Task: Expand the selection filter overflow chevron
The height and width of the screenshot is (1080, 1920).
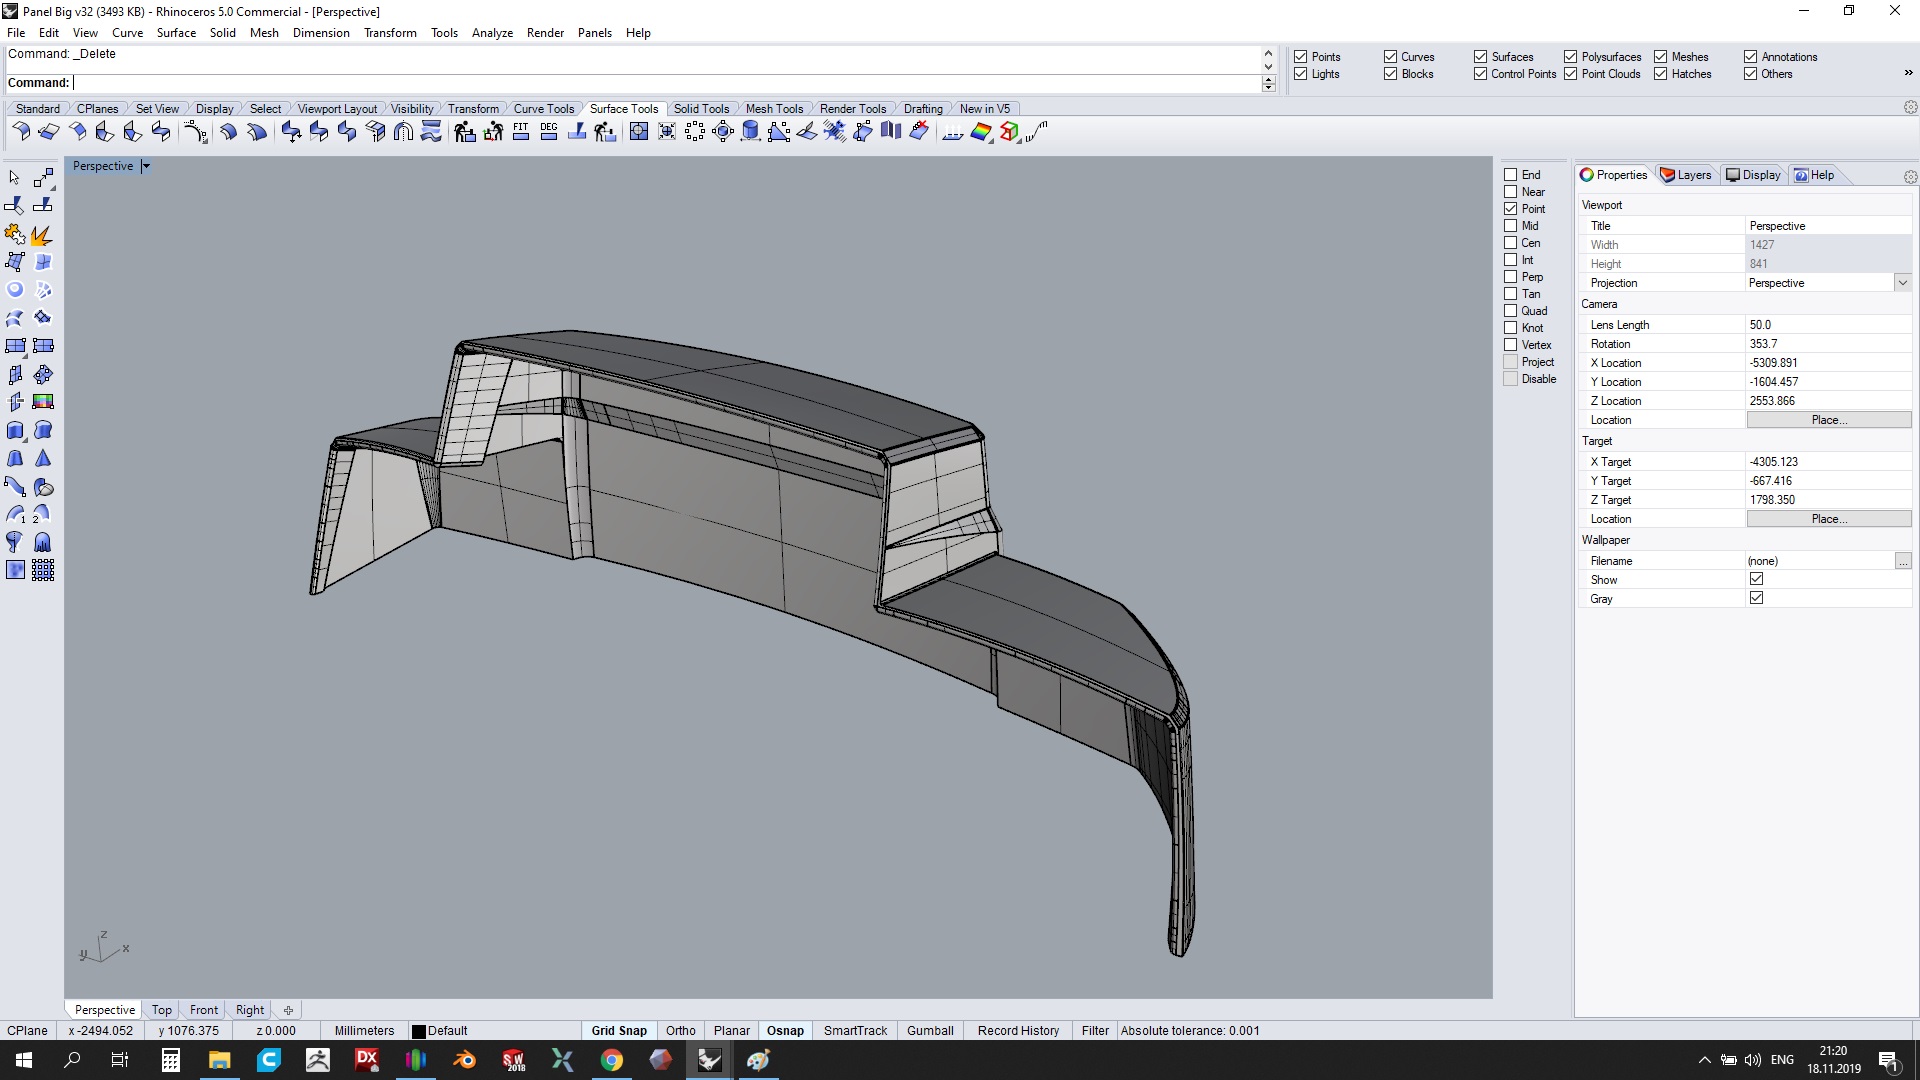Action: [x=1908, y=72]
